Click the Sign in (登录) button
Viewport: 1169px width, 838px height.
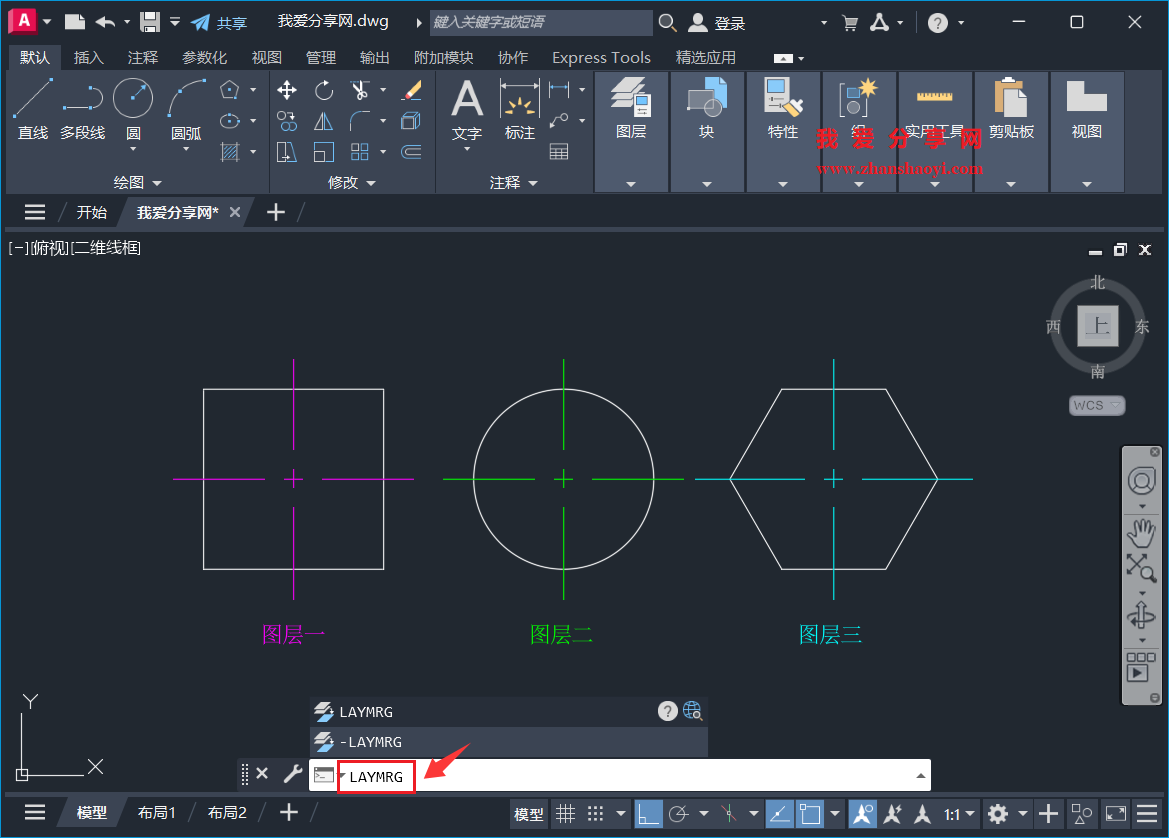tap(716, 23)
